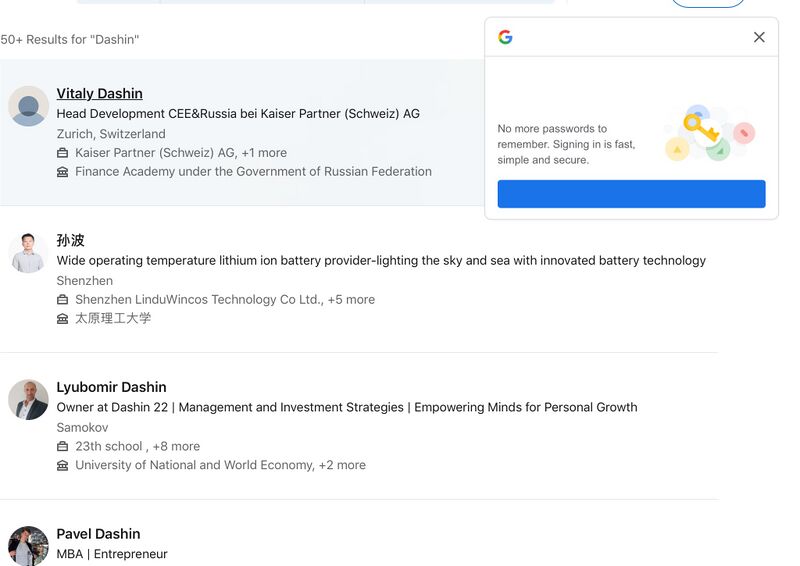Click briefcase icon beside 23th school

pos(63,447)
